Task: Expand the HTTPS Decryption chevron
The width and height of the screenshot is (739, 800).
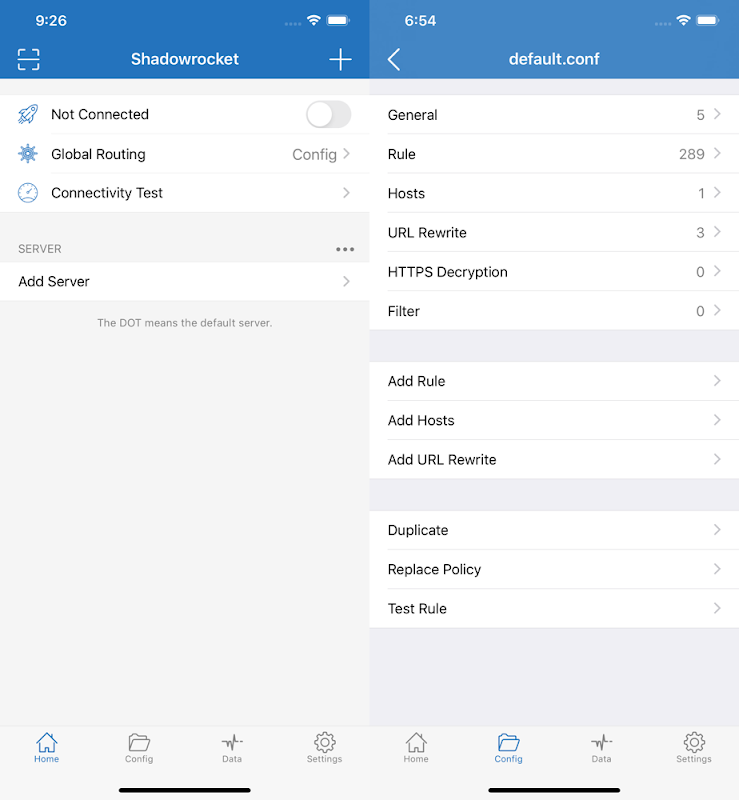Action: (717, 271)
